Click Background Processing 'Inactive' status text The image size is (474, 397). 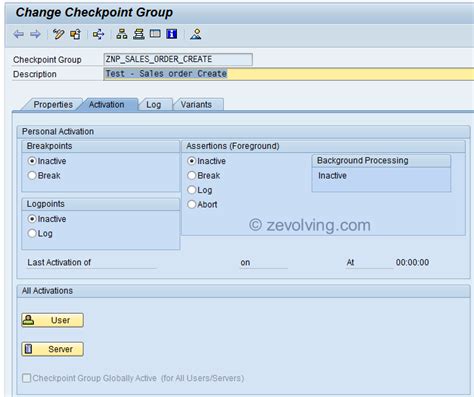[x=332, y=176]
